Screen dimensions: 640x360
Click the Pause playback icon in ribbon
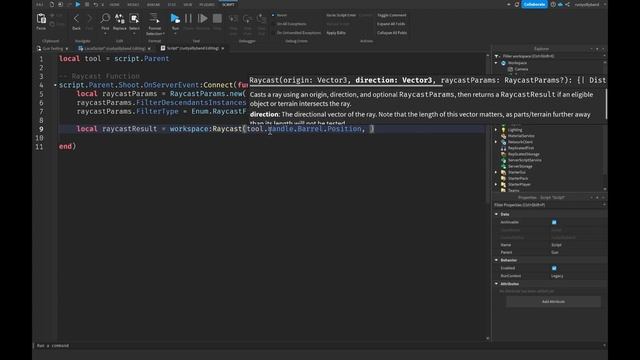click(188, 18)
